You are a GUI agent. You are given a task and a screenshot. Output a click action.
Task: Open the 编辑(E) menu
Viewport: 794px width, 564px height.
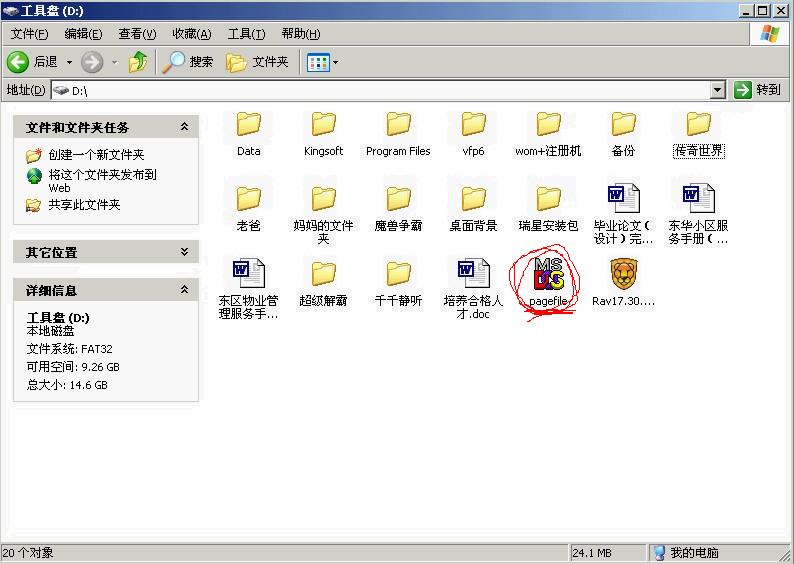[83, 34]
